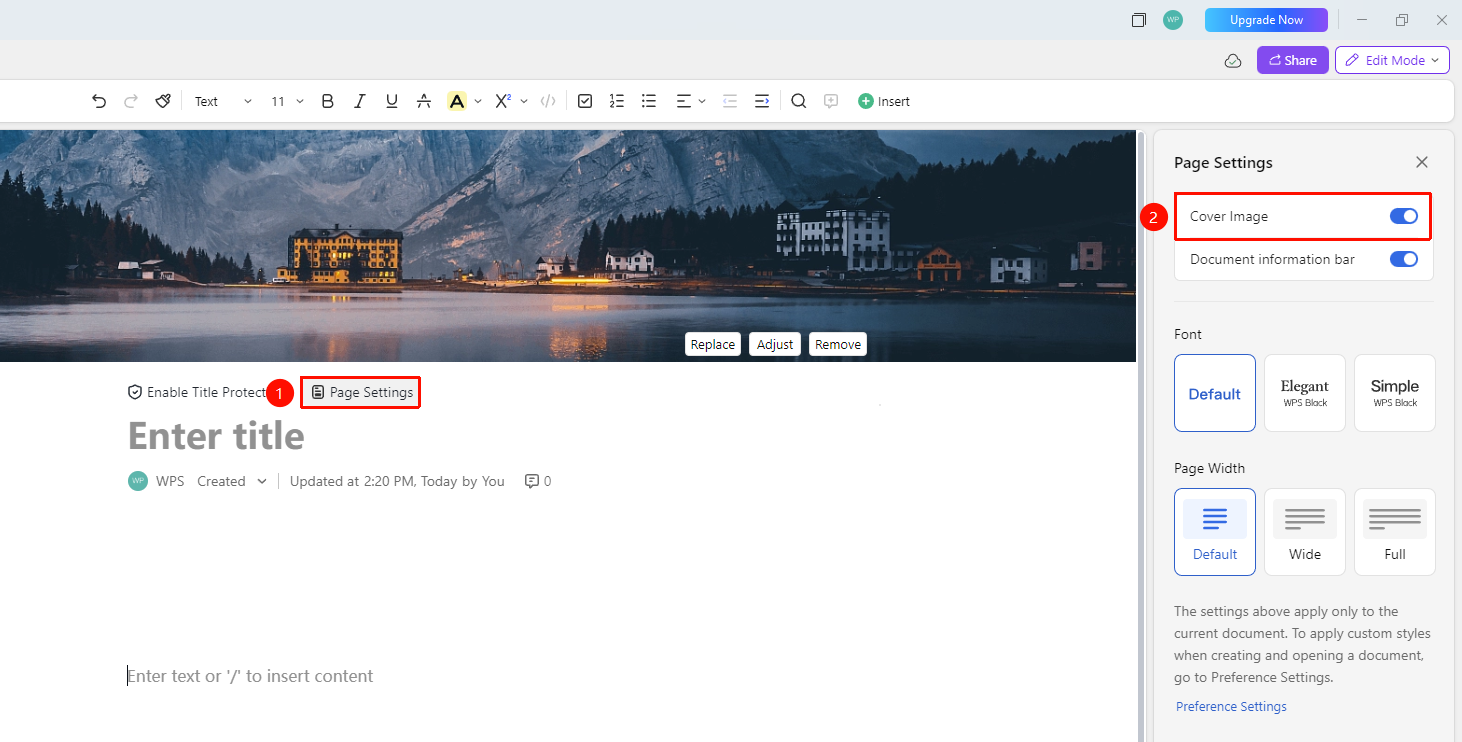Image resolution: width=1462 pixels, height=742 pixels.
Task: Expand the font color options arrow
Action: [x=478, y=101]
